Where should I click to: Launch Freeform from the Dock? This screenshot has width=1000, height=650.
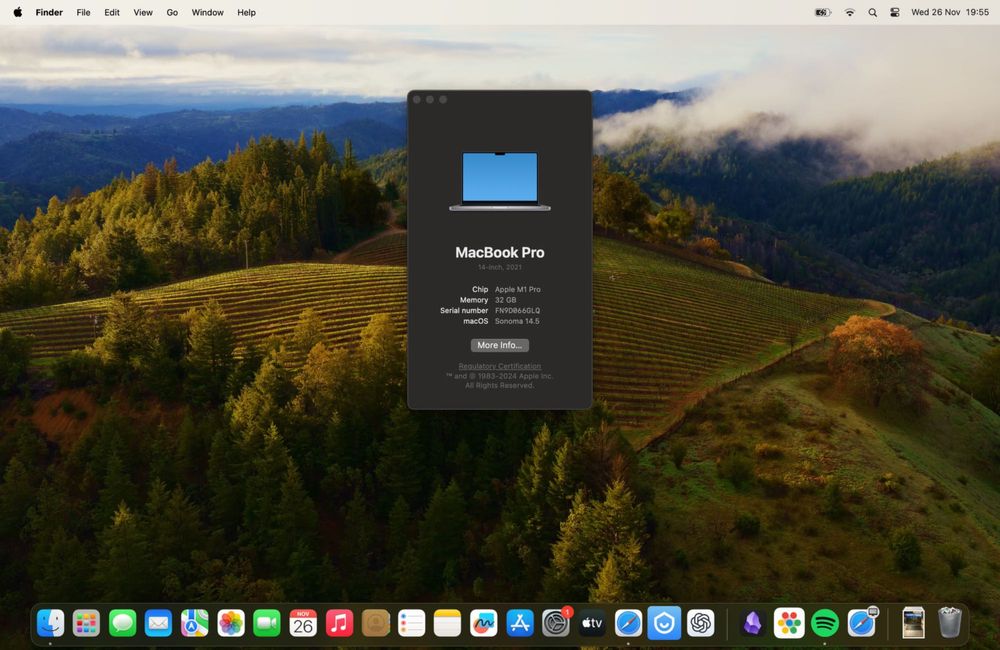[483, 623]
